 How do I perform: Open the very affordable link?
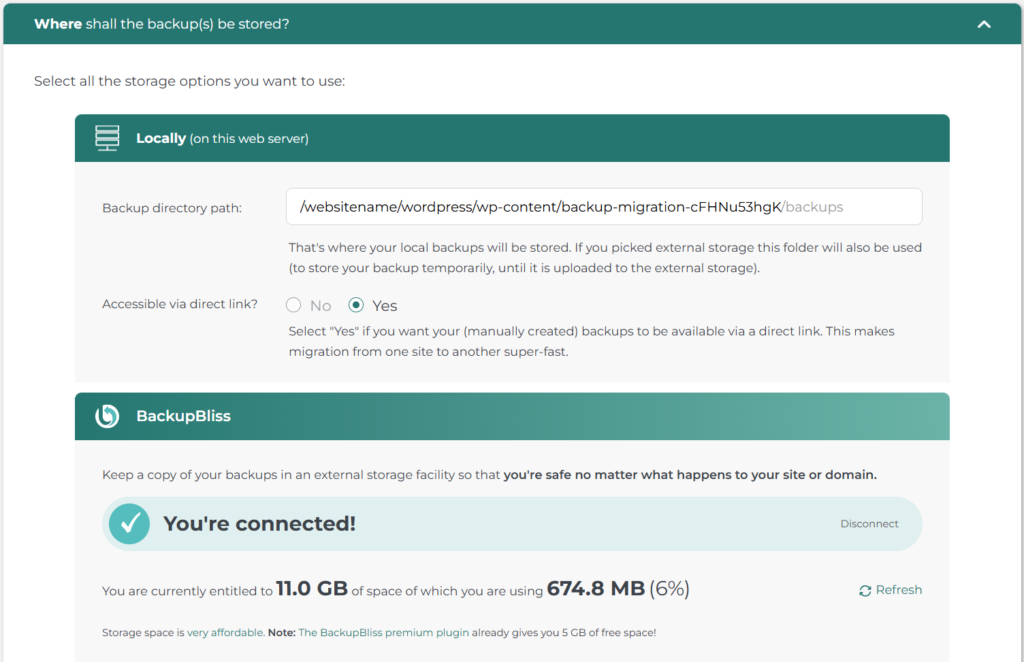(225, 633)
